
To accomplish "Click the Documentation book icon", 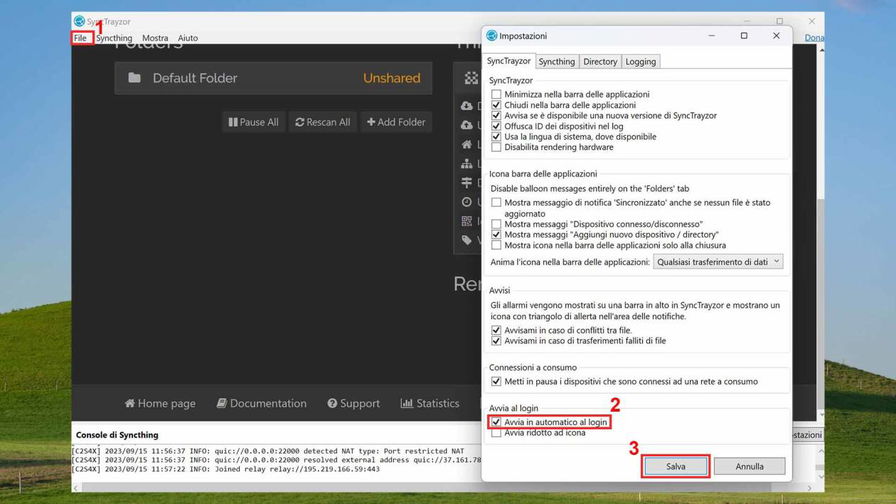I will coord(222,403).
